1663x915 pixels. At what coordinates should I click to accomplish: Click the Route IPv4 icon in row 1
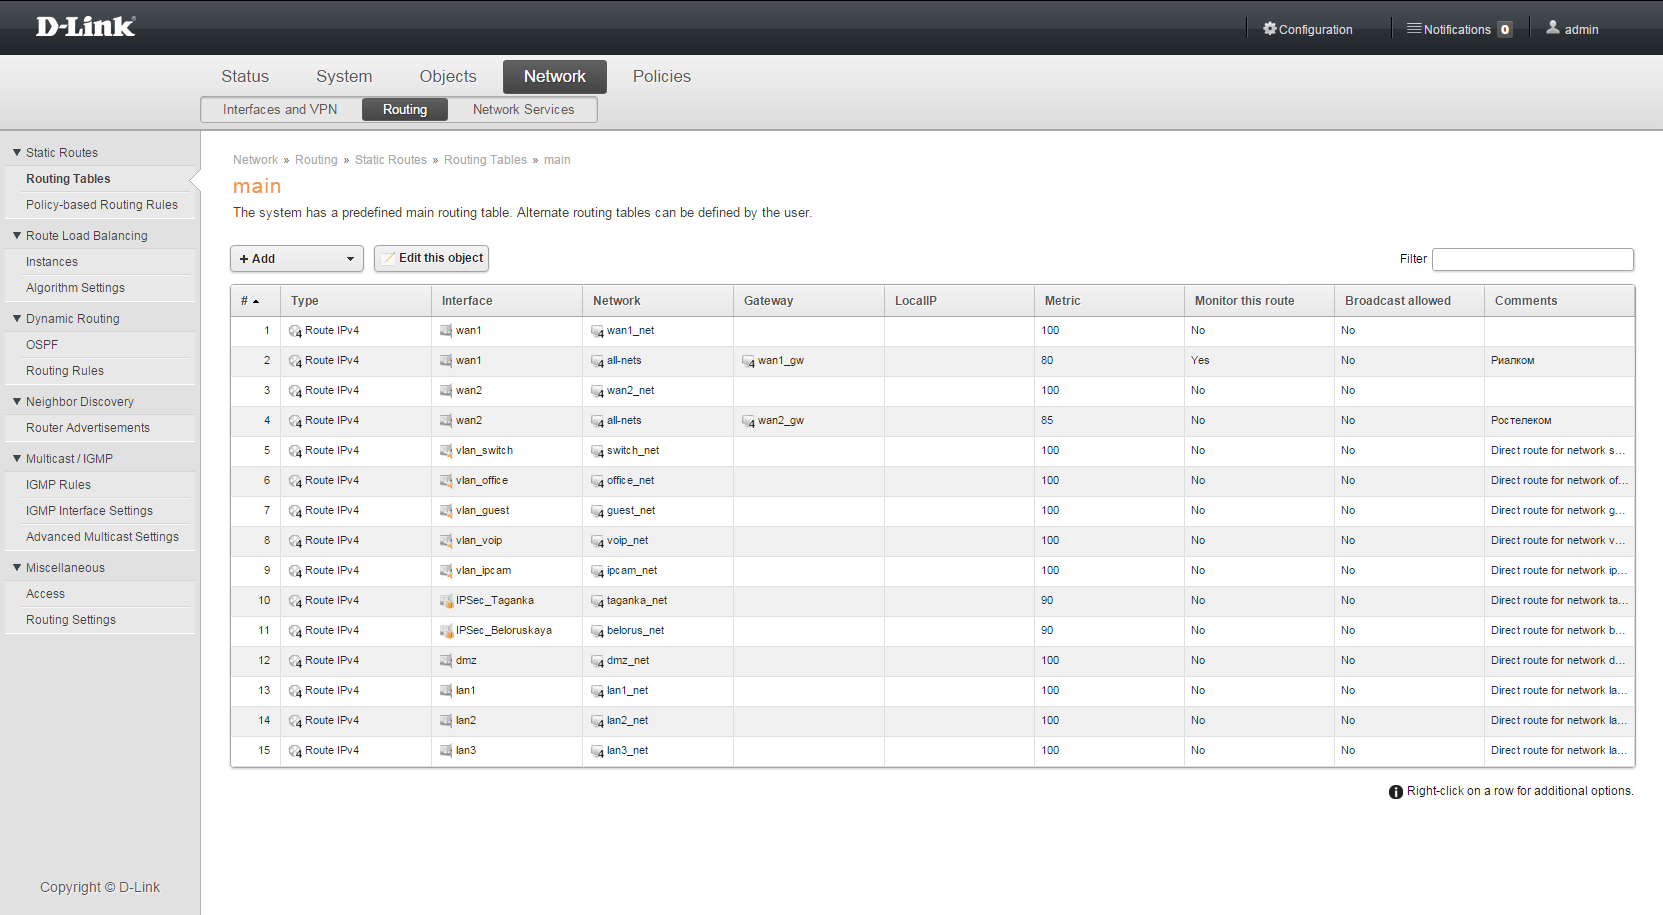[295, 331]
